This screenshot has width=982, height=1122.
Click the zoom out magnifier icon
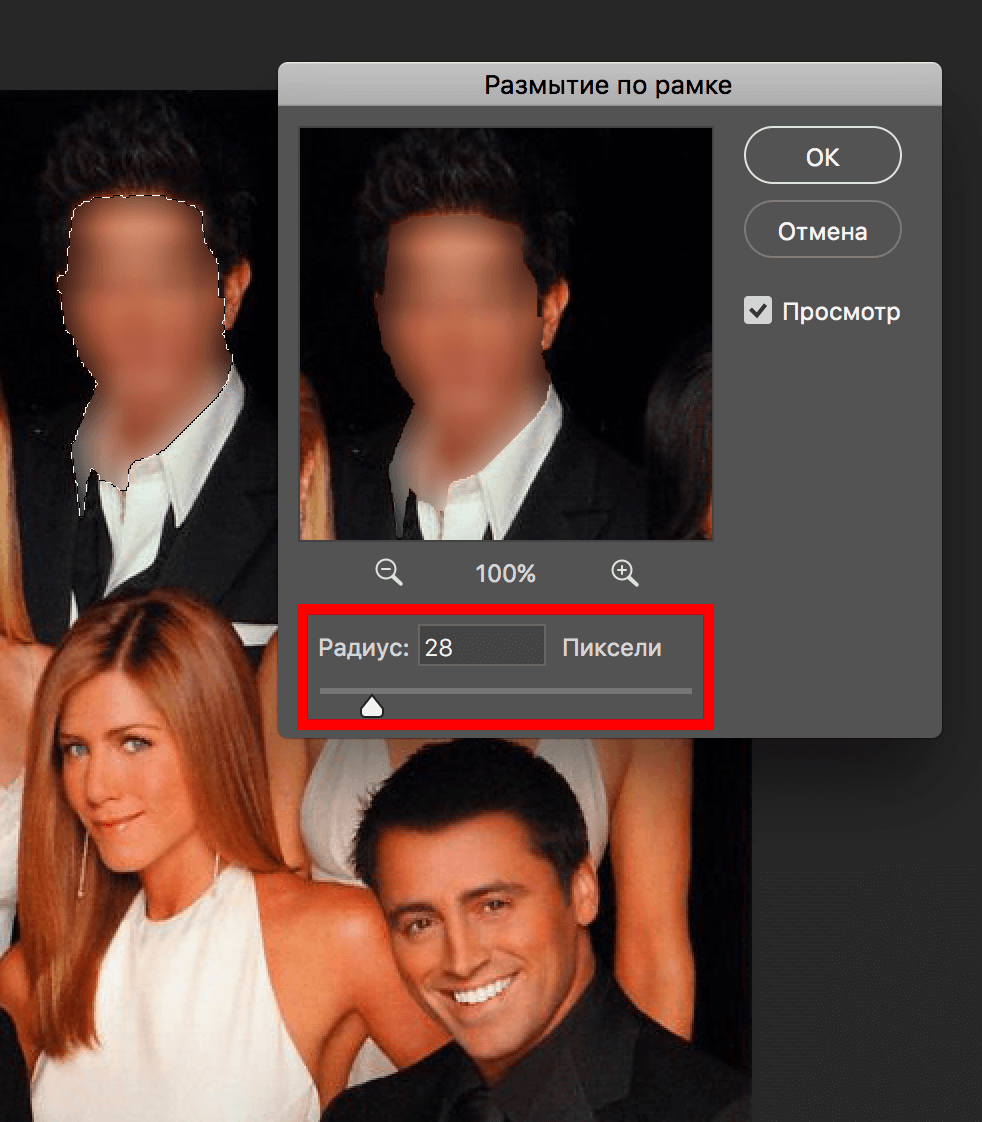[388, 572]
